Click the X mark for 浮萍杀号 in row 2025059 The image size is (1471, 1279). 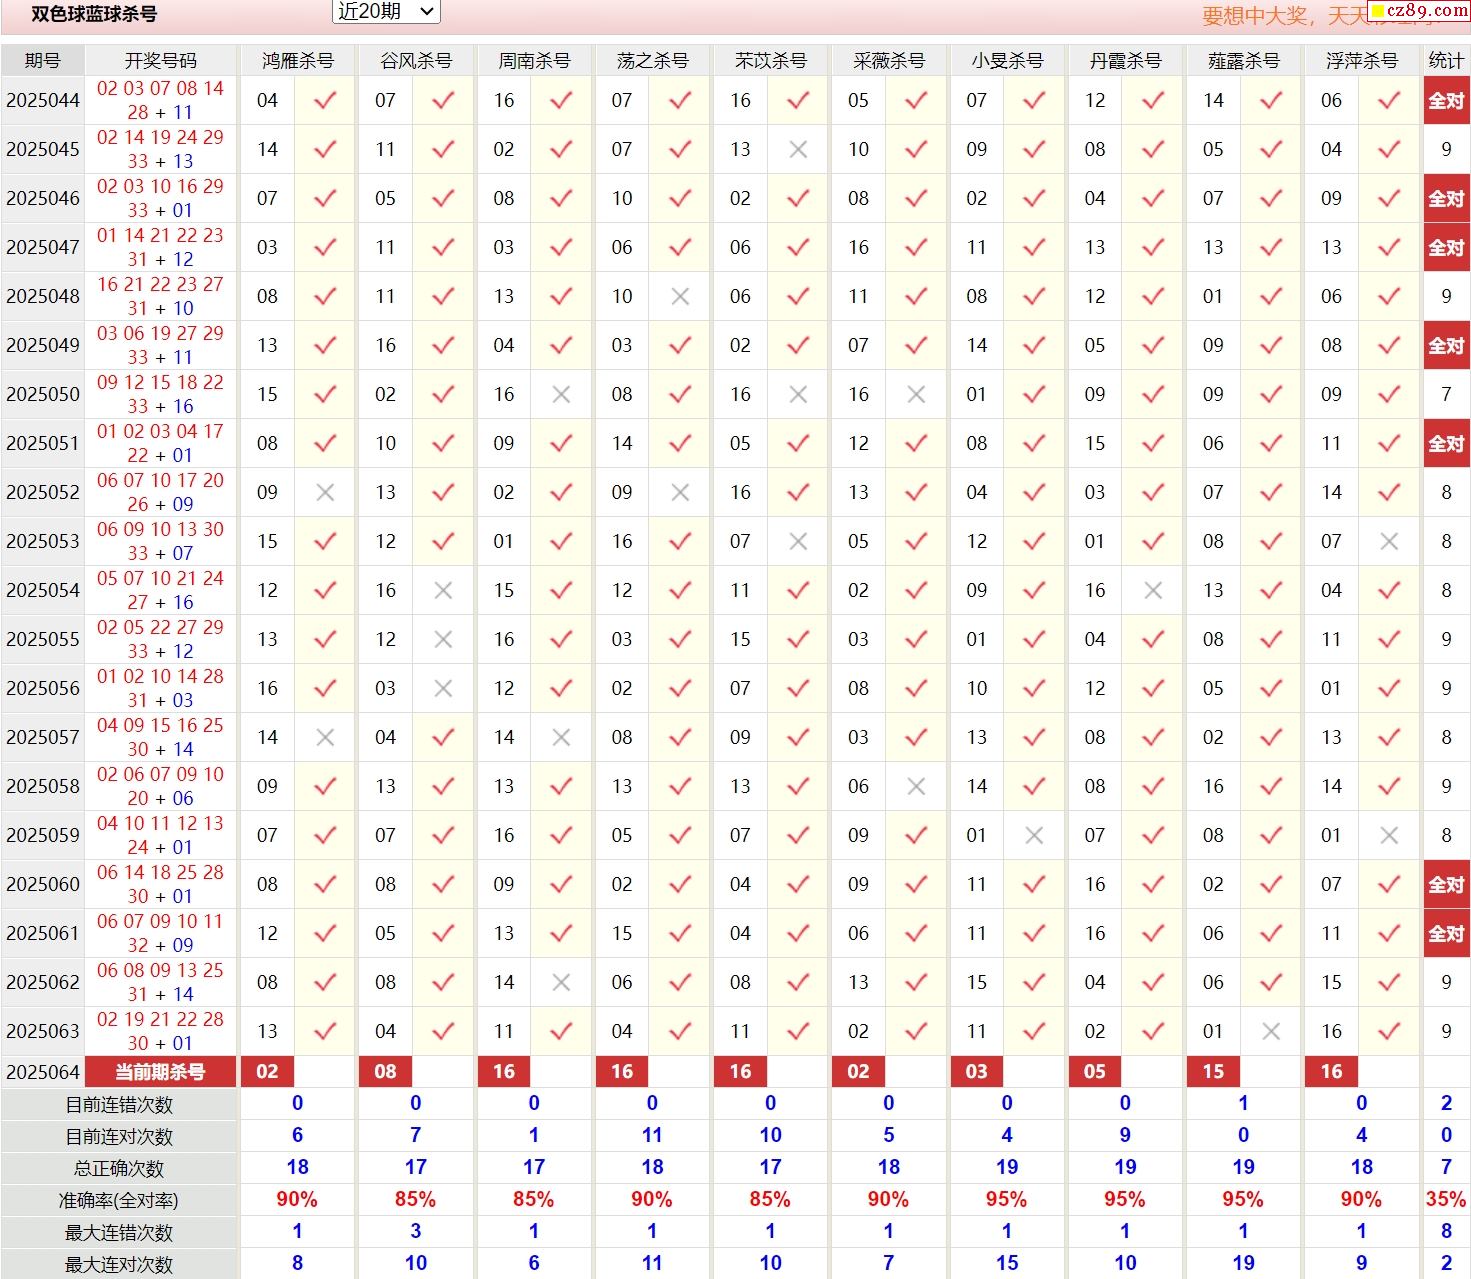coord(1389,835)
